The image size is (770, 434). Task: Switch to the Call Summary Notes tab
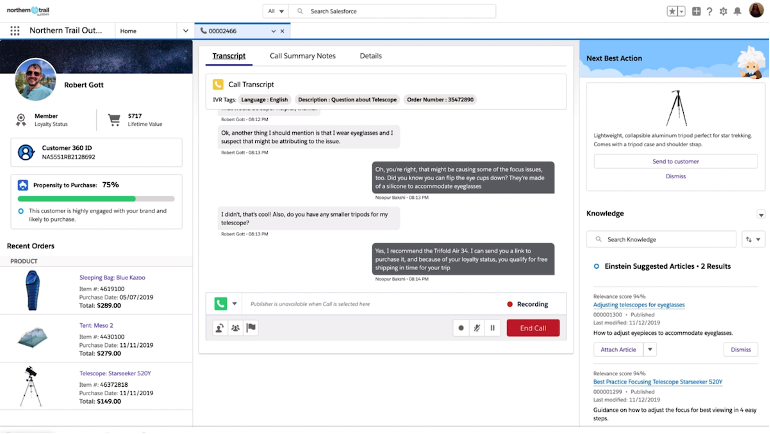[x=302, y=56]
